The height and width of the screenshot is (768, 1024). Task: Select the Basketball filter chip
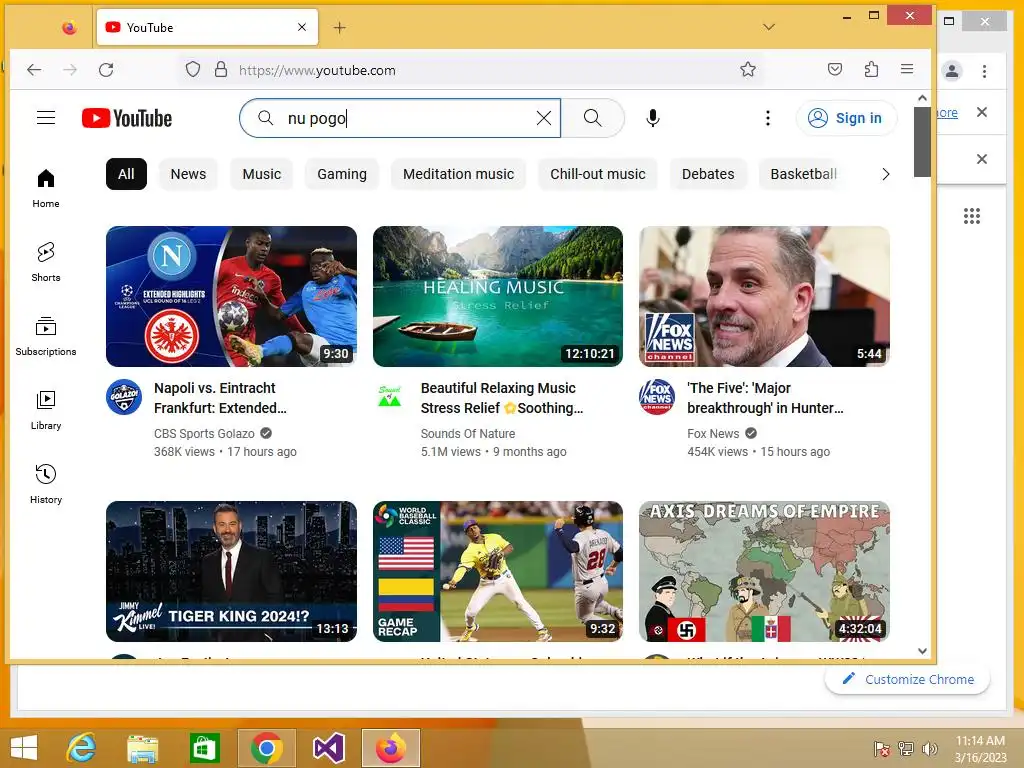pos(803,174)
